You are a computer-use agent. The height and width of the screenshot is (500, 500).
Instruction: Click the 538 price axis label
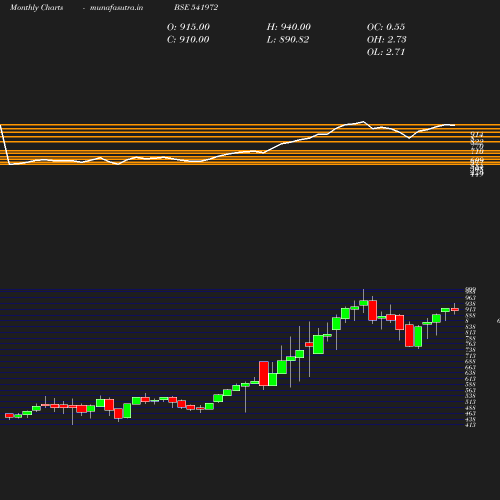point(470,396)
